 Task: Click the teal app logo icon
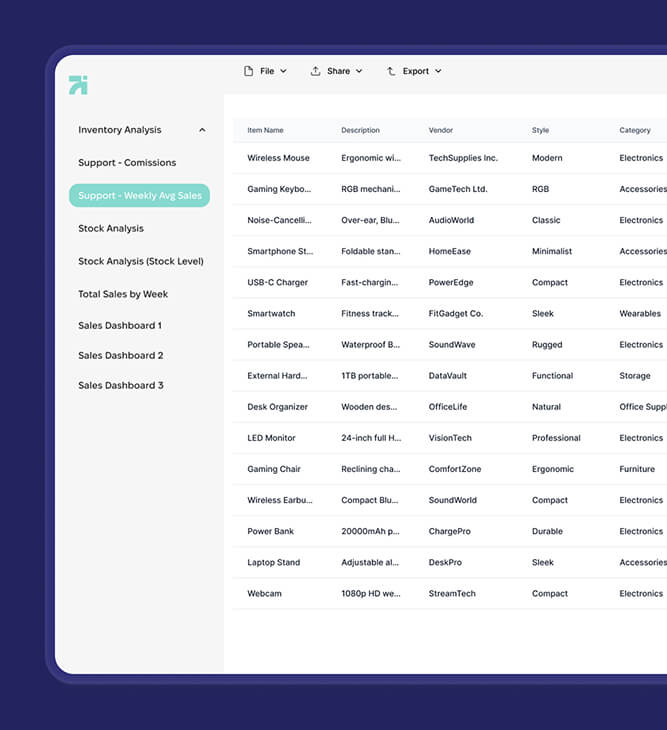tap(78, 85)
